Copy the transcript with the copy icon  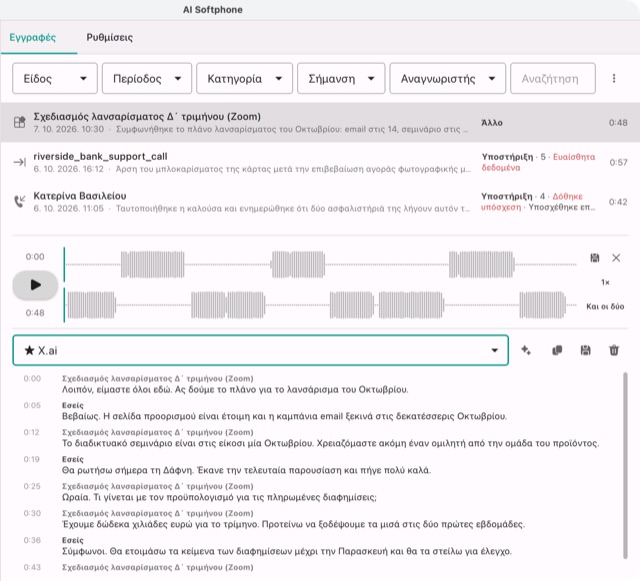(557, 350)
